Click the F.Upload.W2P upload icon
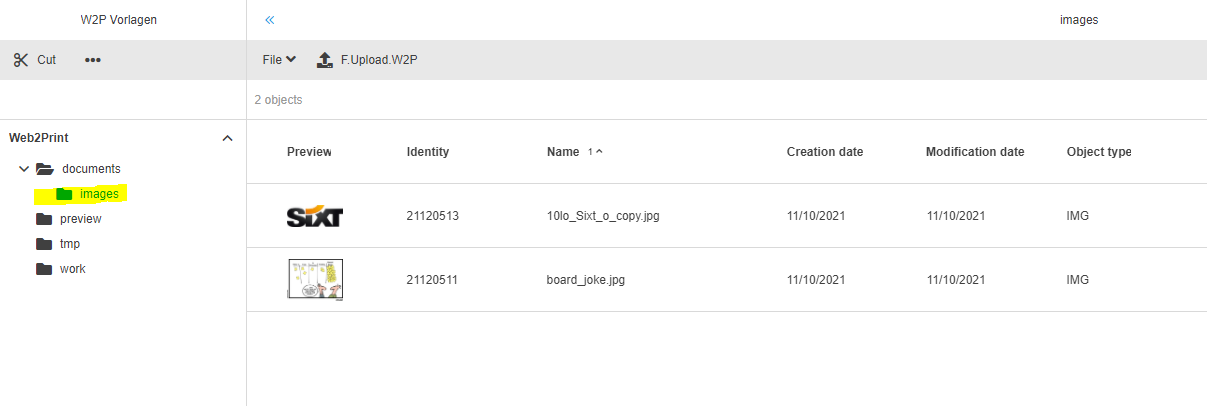Image resolution: width=1207 pixels, height=406 pixels. point(324,60)
